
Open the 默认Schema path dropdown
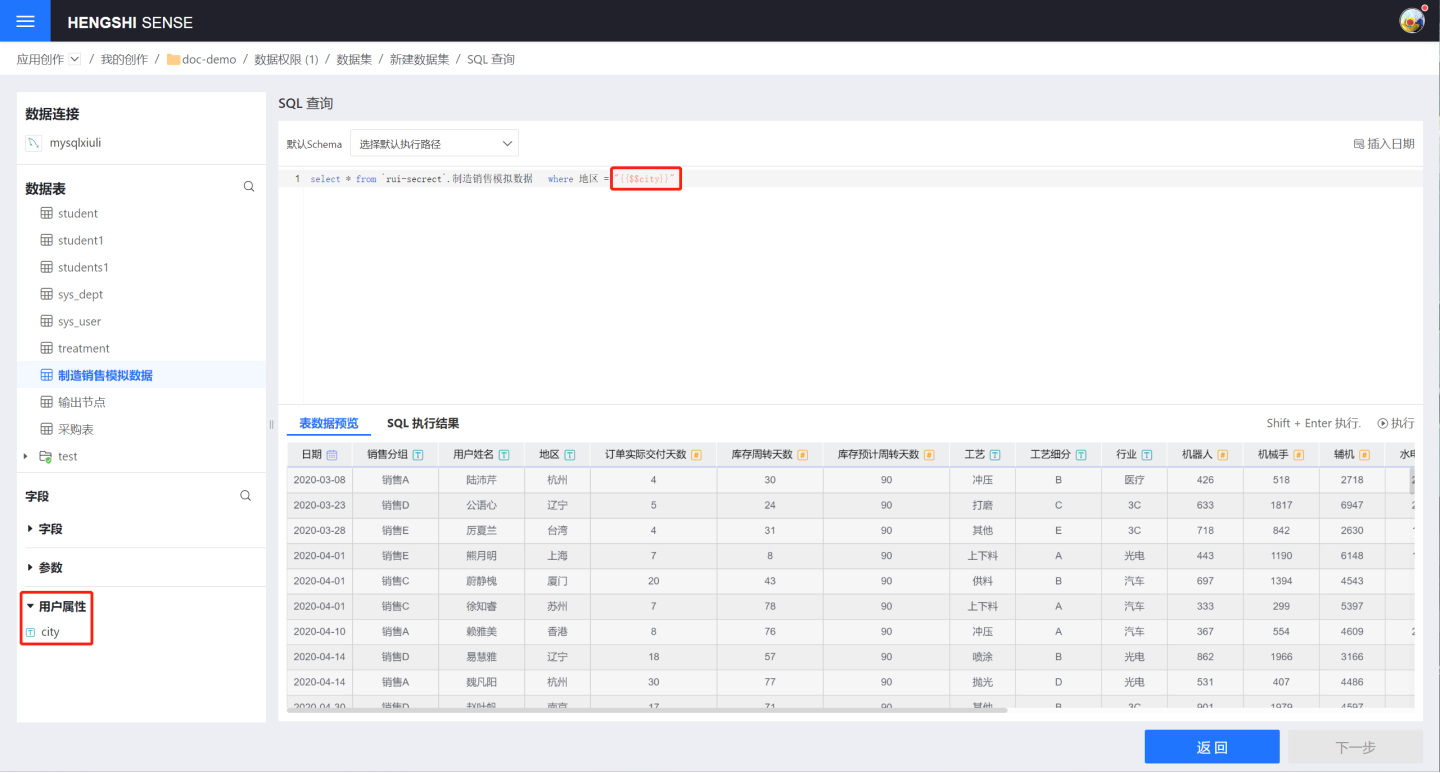tap(434, 144)
